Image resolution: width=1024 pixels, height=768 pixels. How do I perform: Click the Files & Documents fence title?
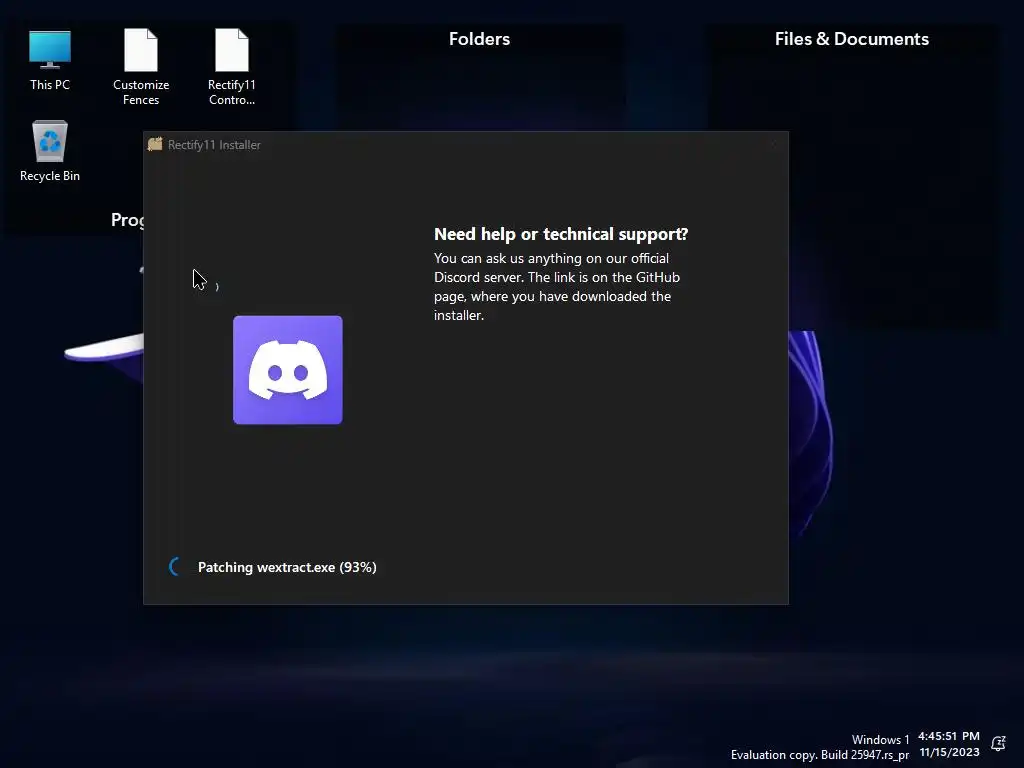[852, 39]
